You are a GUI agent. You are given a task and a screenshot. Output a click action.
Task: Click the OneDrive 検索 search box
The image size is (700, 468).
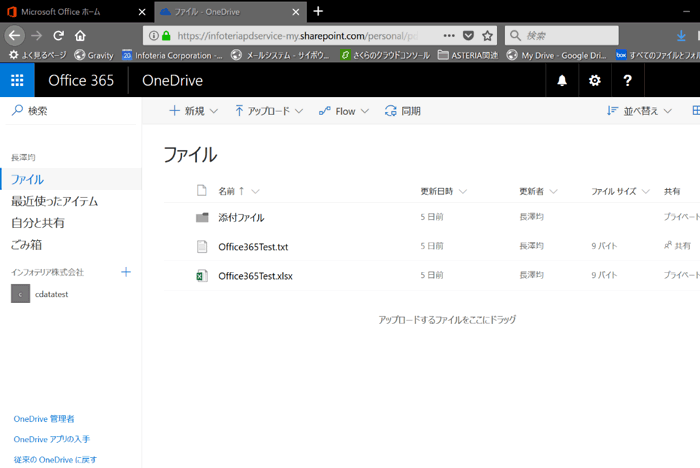[71, 110]
